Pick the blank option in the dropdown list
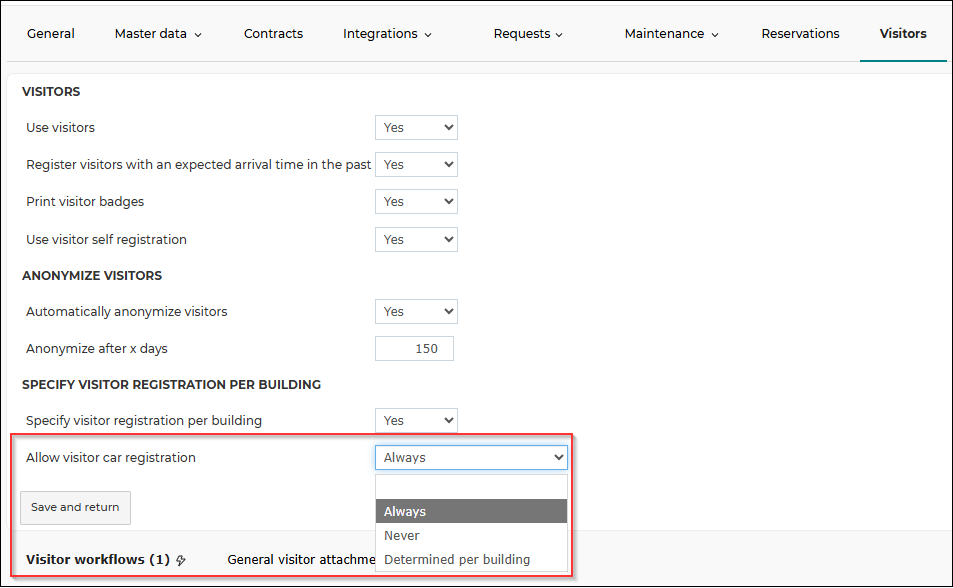Screen dimensions: 953x588 [471, 488]
